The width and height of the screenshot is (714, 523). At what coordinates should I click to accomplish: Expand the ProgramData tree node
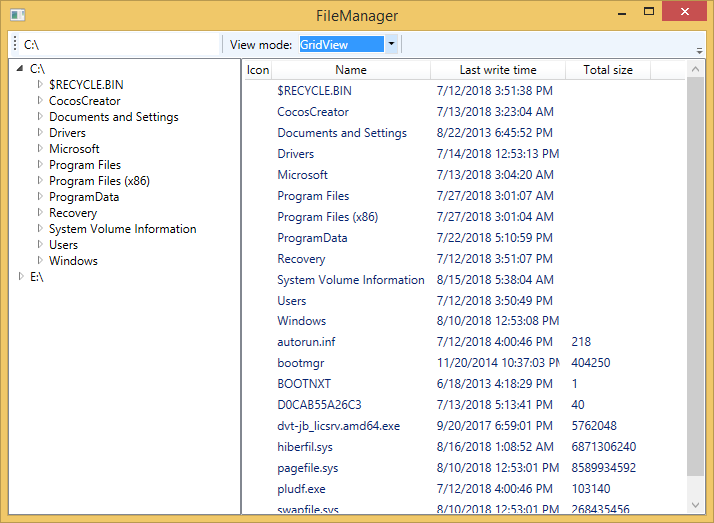click(x=40, y=196)
